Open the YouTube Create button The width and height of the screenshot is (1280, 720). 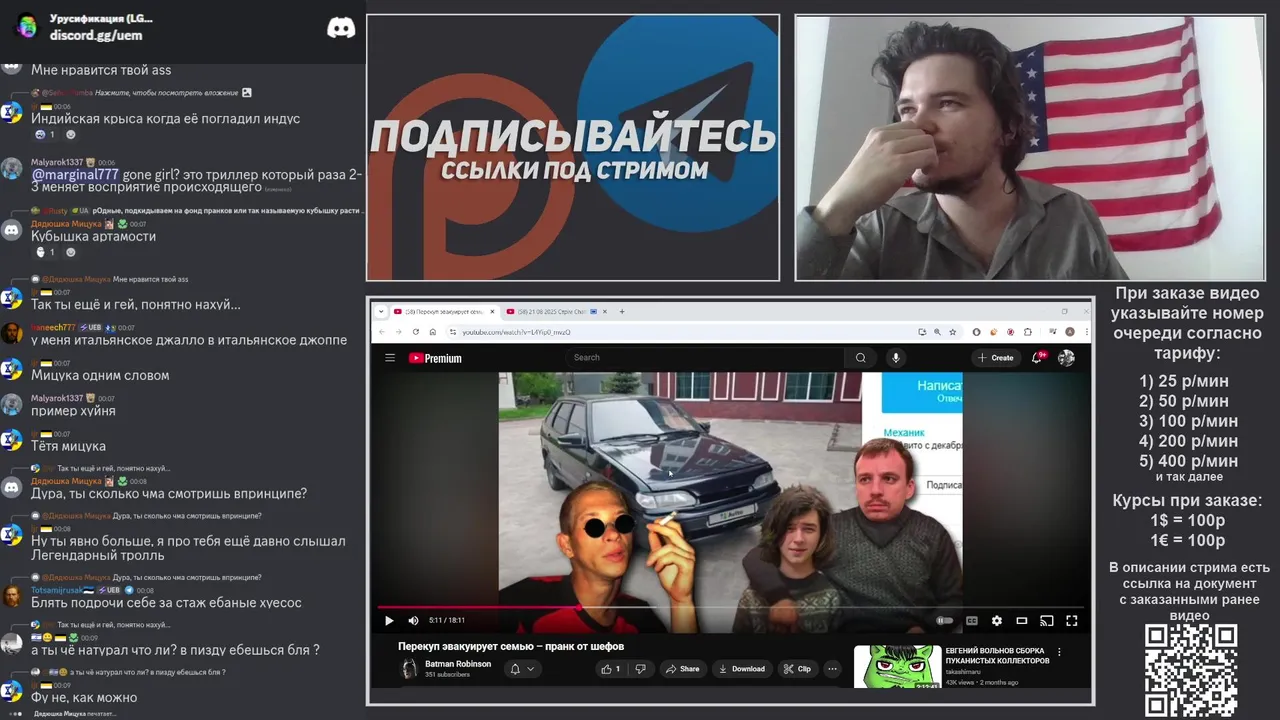[997, 358]
